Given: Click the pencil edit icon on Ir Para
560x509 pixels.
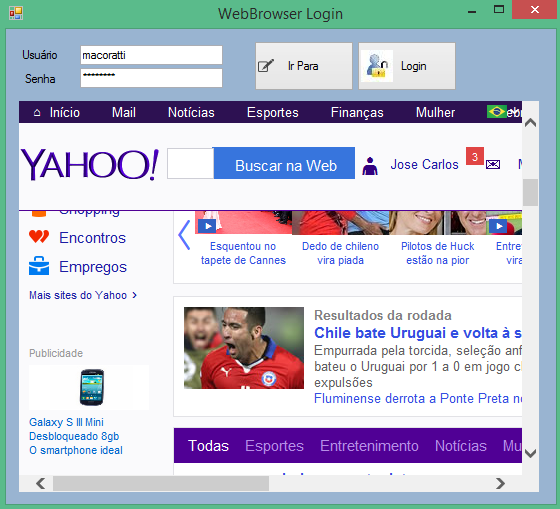Looking at the screenshot, I should click(x=266, y=66).
